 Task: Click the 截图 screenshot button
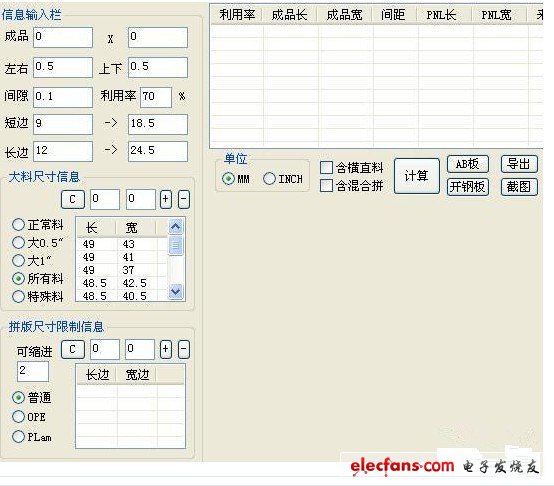[519, 186]
